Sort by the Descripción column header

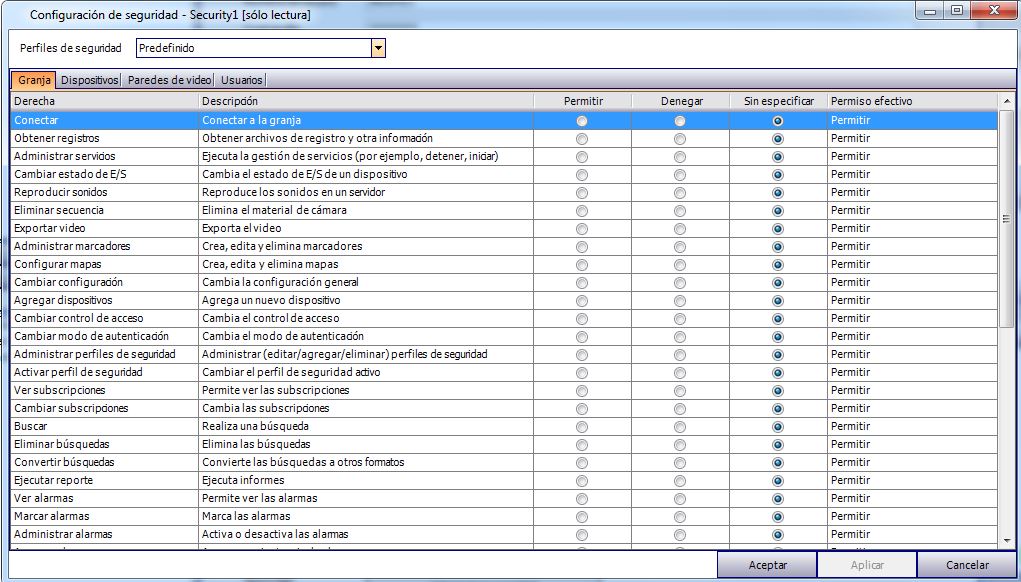coord(366,102)
